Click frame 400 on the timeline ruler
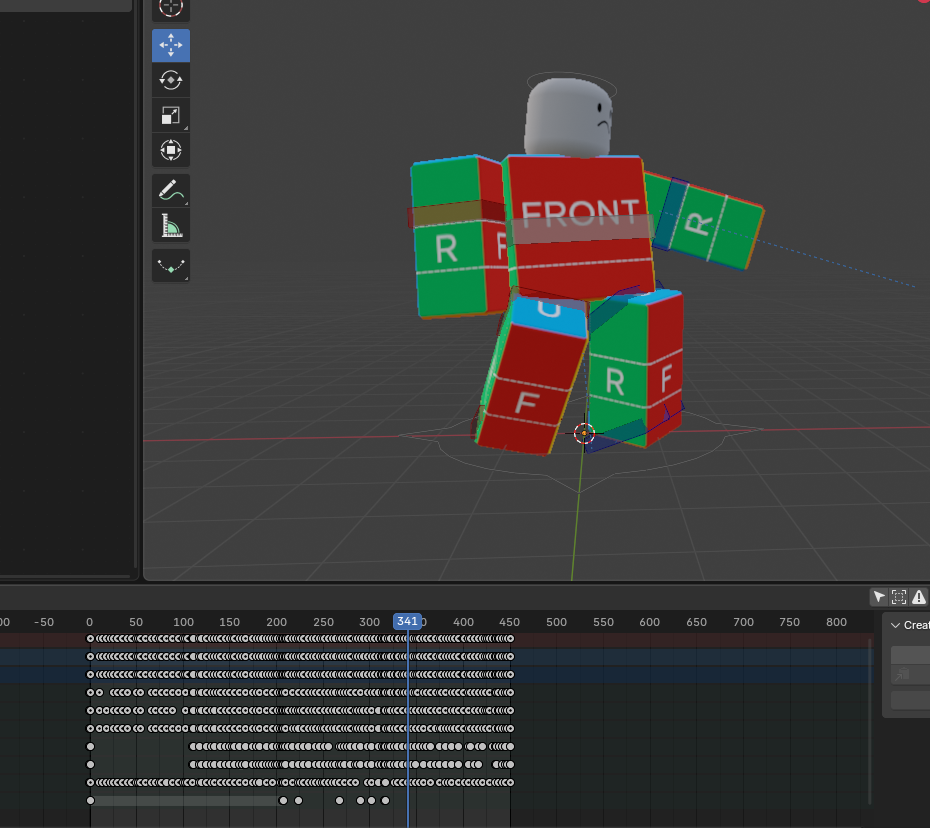This screenshot has height=828, width=930. pyautogui.click(x=463, y=622)
